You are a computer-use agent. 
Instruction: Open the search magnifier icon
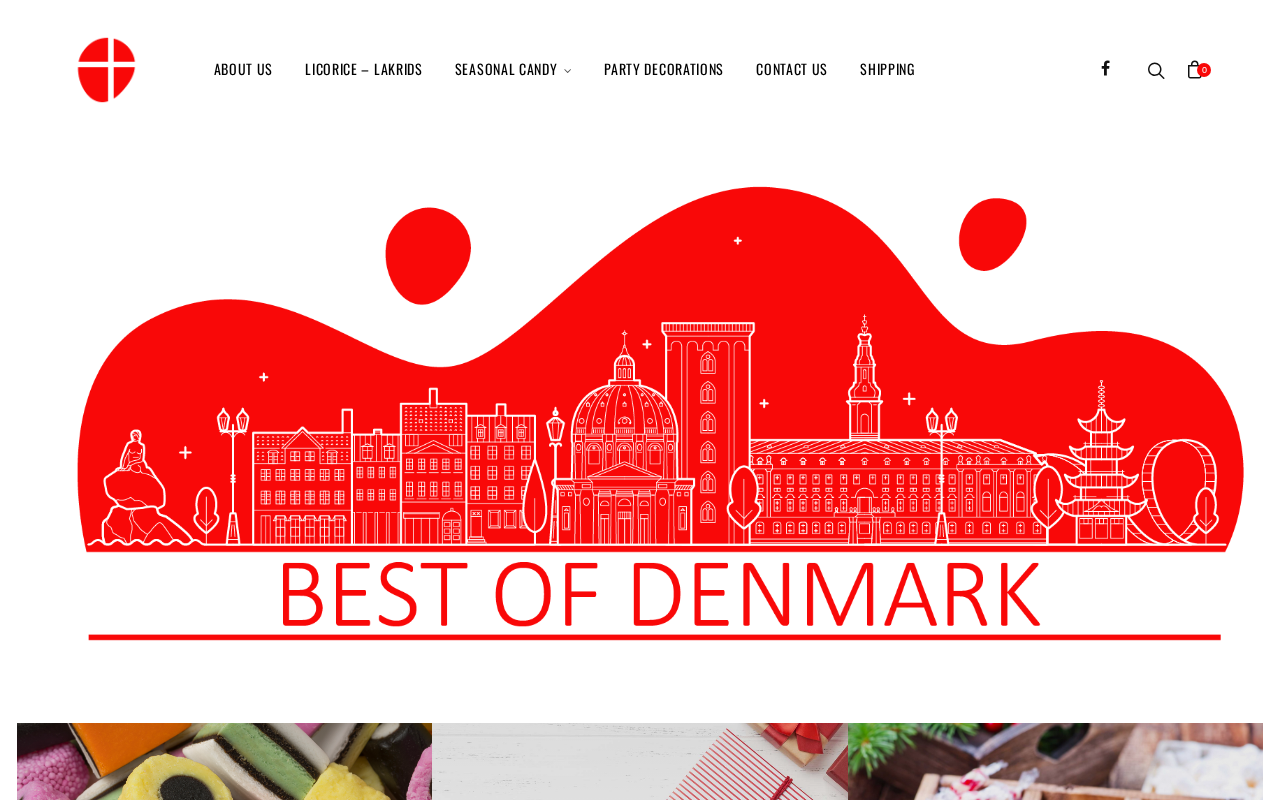(x=1156, y=70)
